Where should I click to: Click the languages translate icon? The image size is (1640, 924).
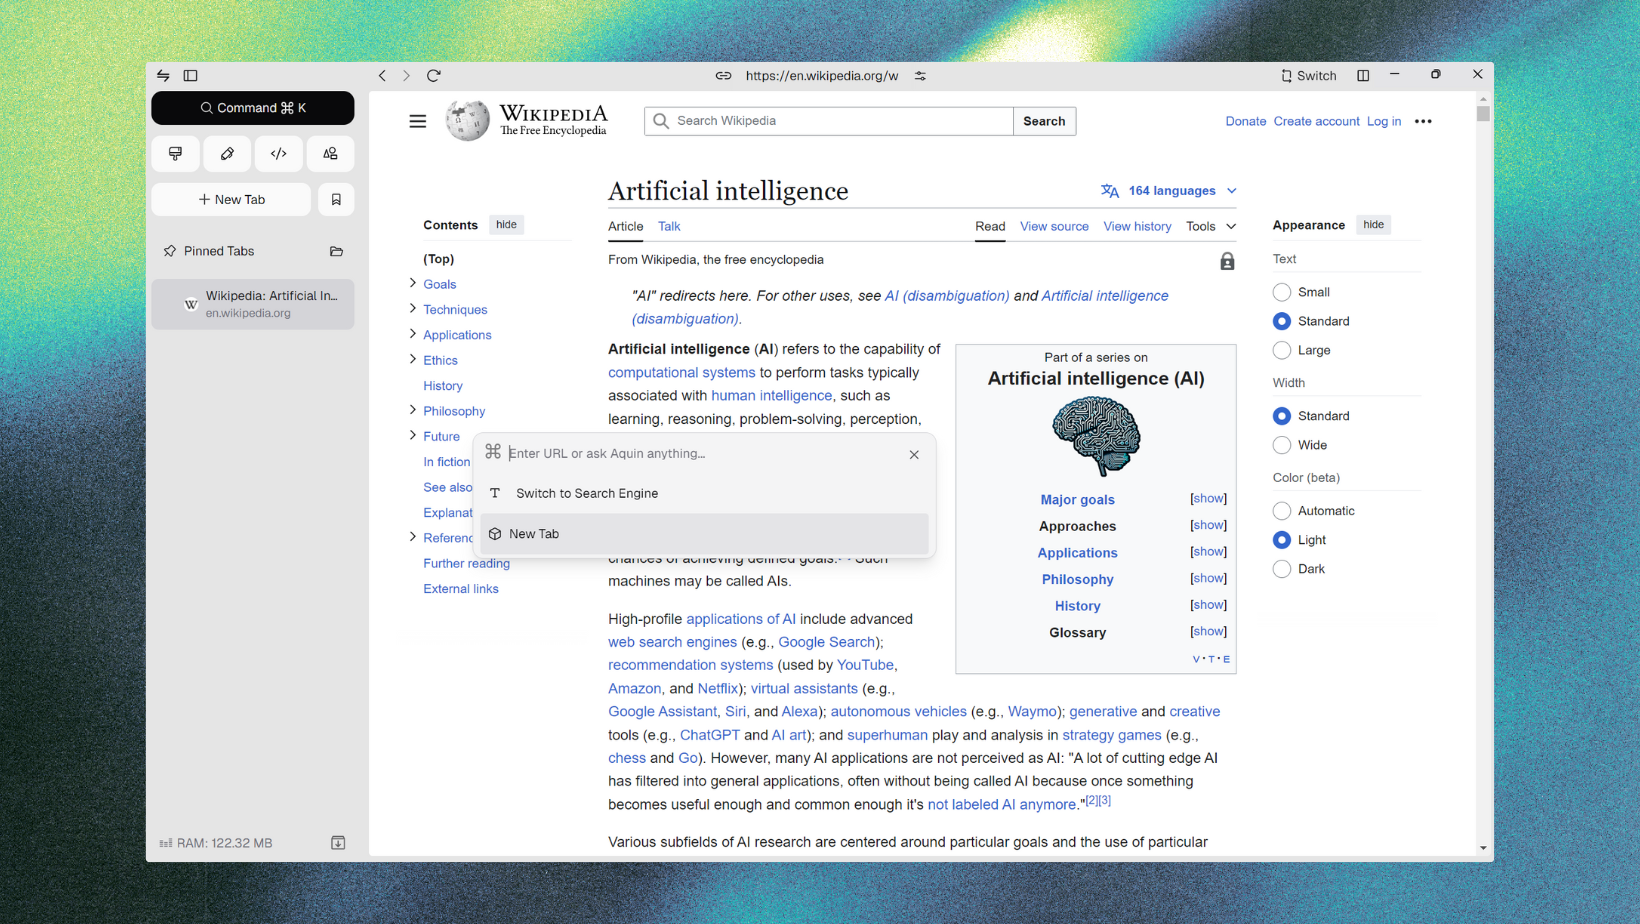pos(1110,191)
